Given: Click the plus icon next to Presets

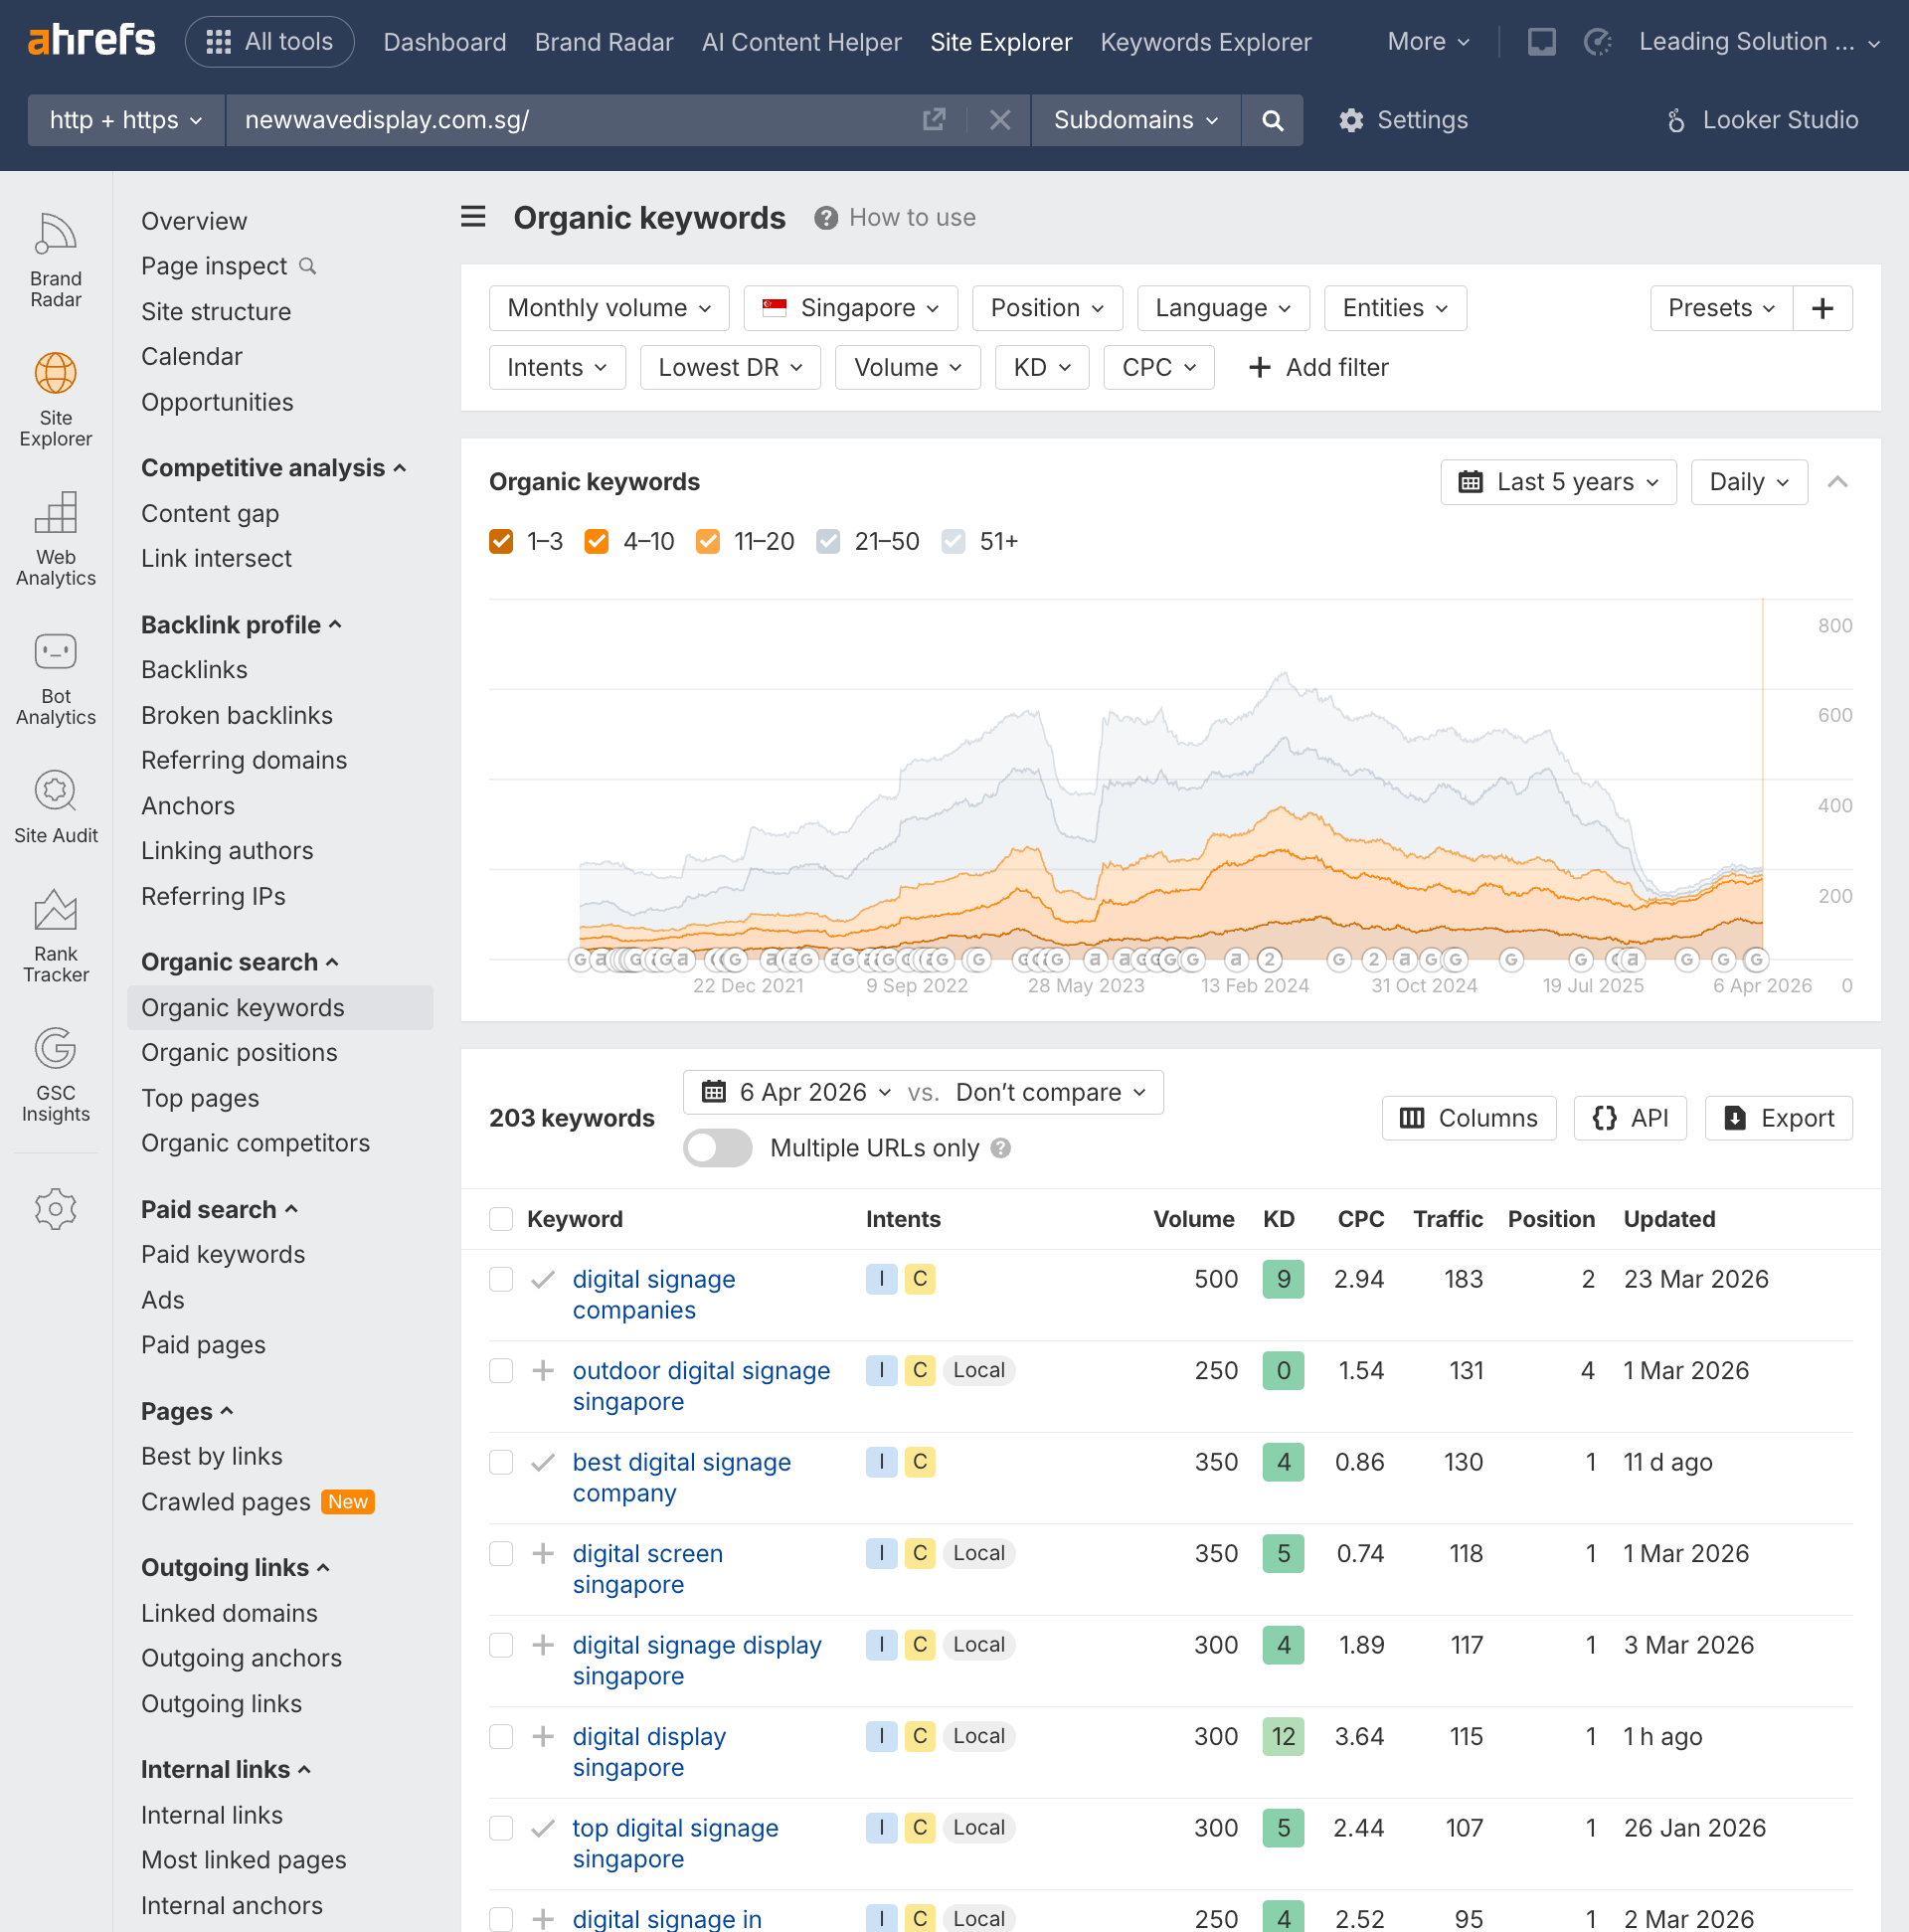Looking at the screenshot, I should click(1822, 308).
